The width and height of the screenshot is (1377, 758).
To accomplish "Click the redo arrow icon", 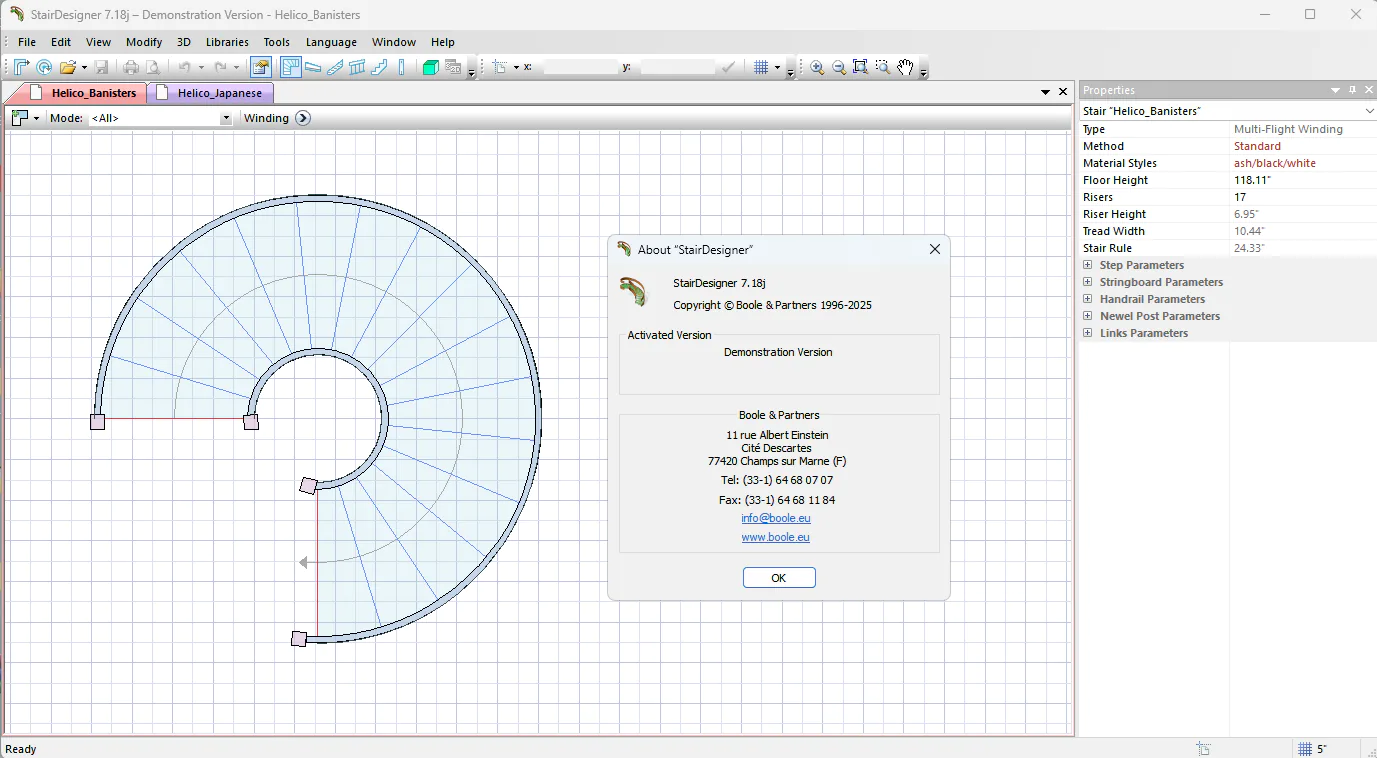I will click(221, 67).
